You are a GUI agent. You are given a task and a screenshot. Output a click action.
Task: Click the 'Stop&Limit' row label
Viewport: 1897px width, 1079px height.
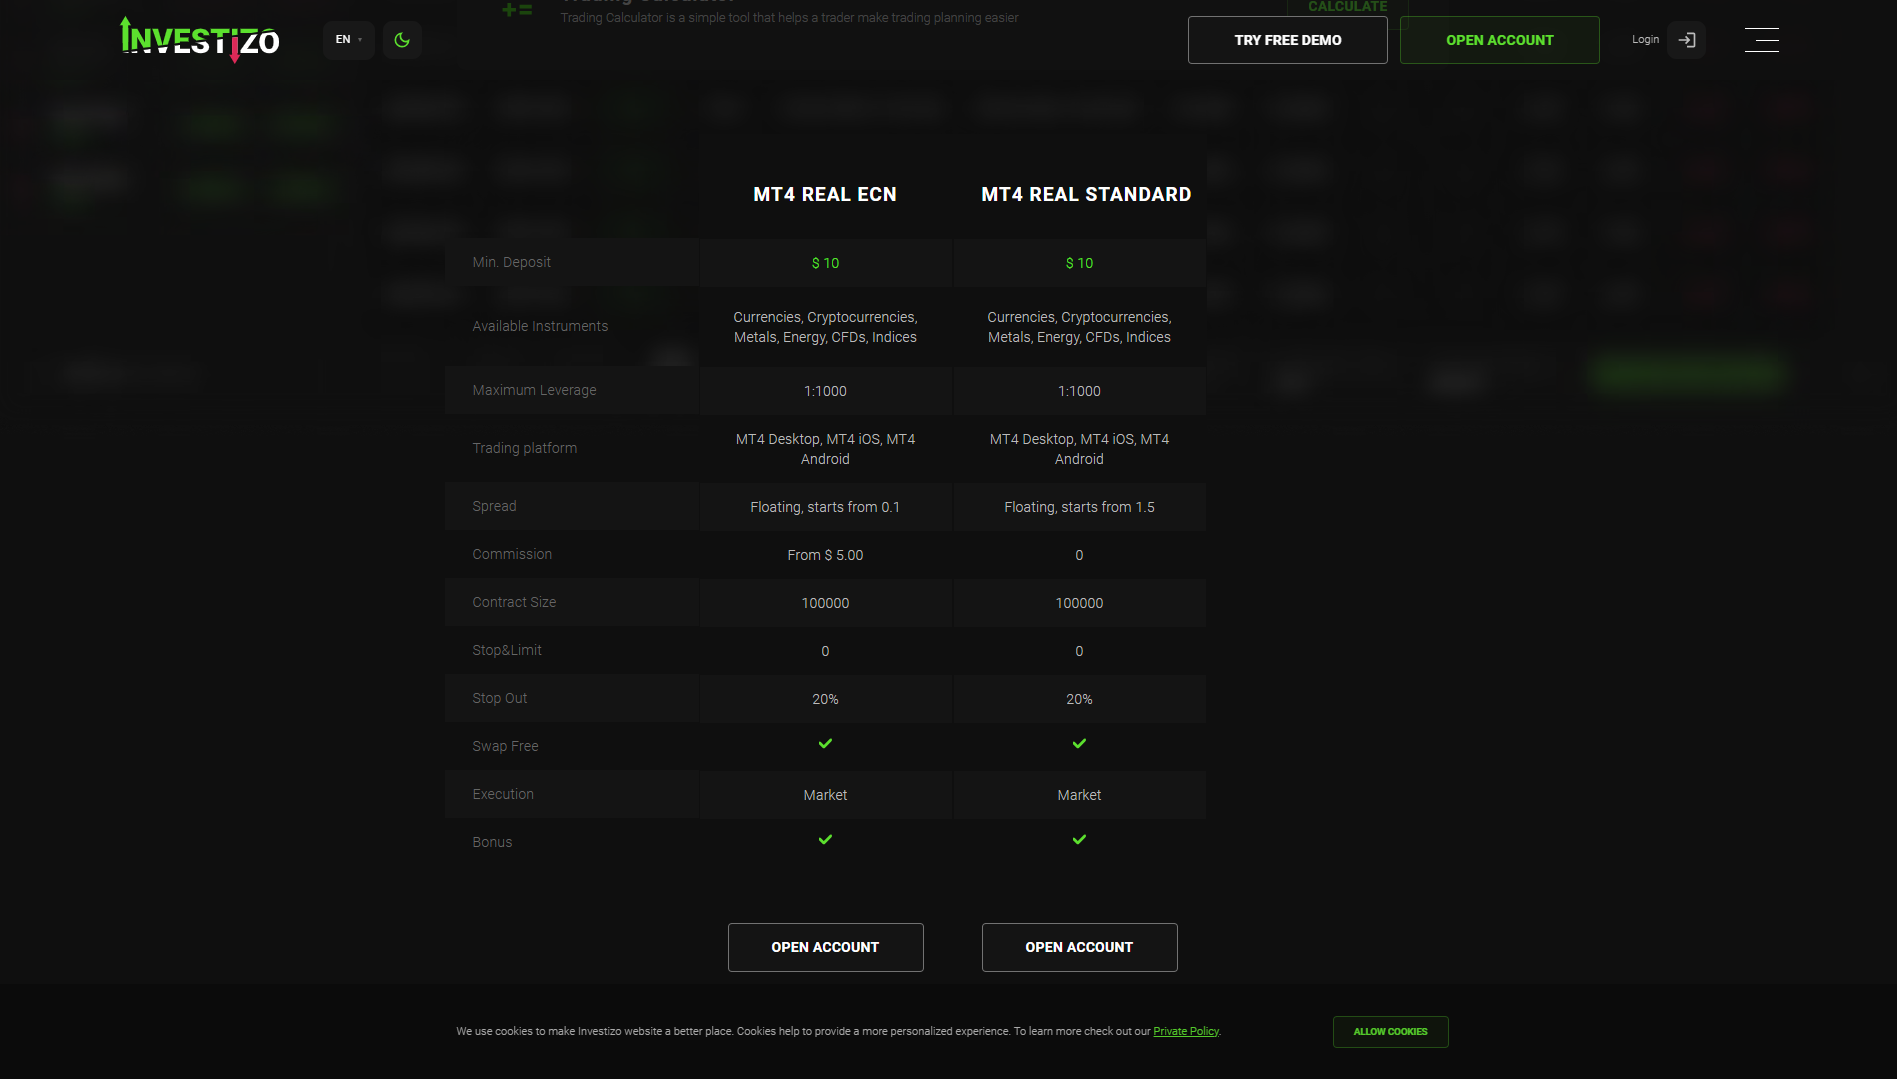(x=507, y=650)
